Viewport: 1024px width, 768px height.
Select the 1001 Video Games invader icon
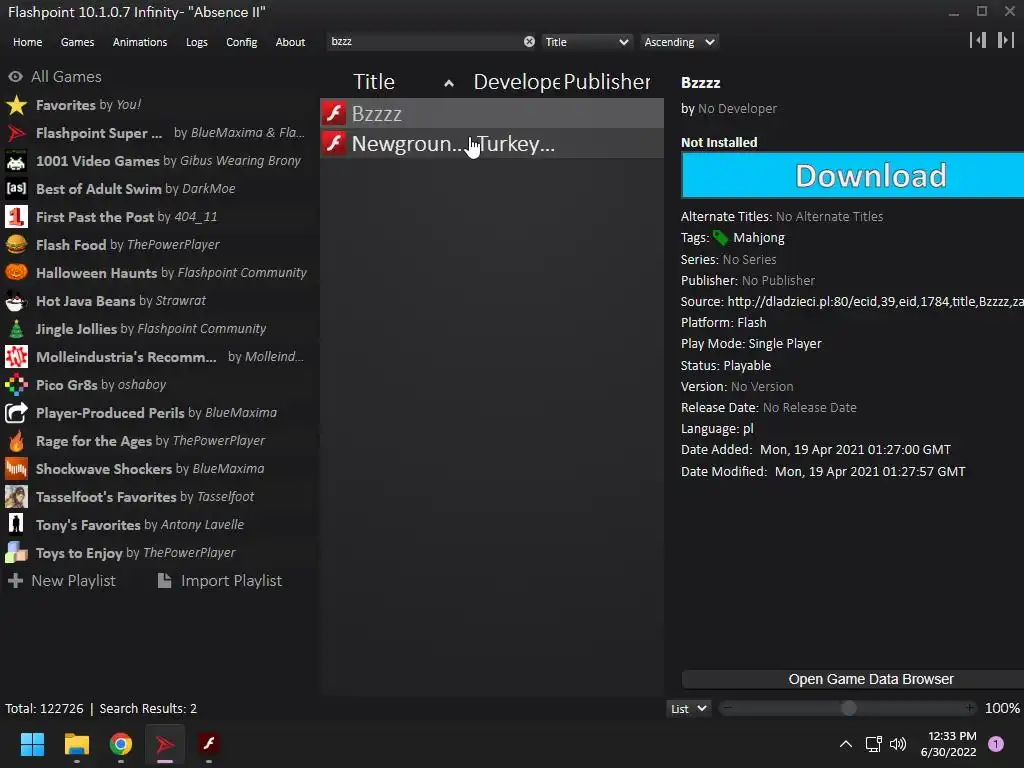click(x=16, y=161)
